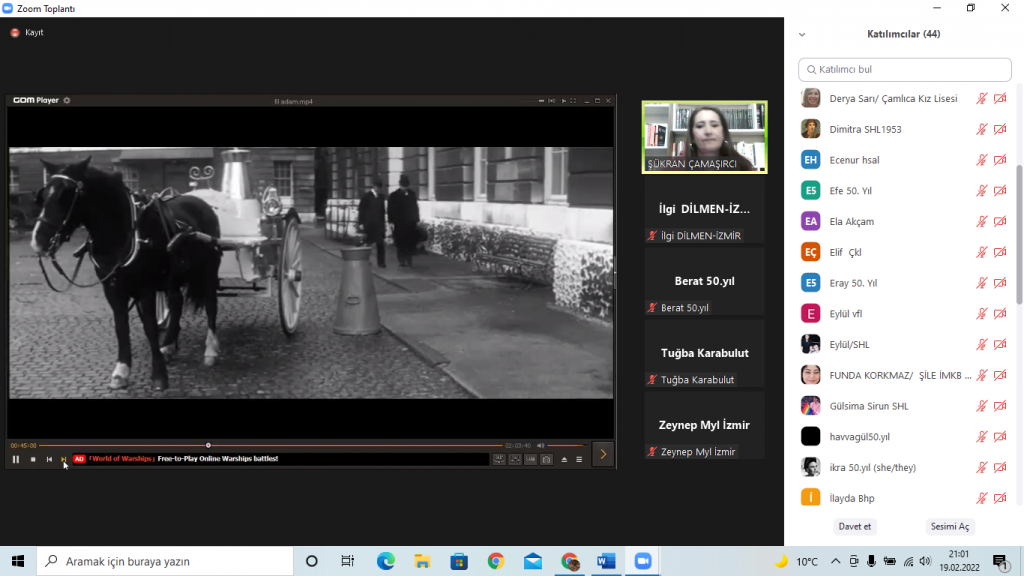Select participant ikra 50.yıl in the list
Image resolution: width=1024 pixels, height=576 pixels.
pyautogui.click(x=872, y=467)
